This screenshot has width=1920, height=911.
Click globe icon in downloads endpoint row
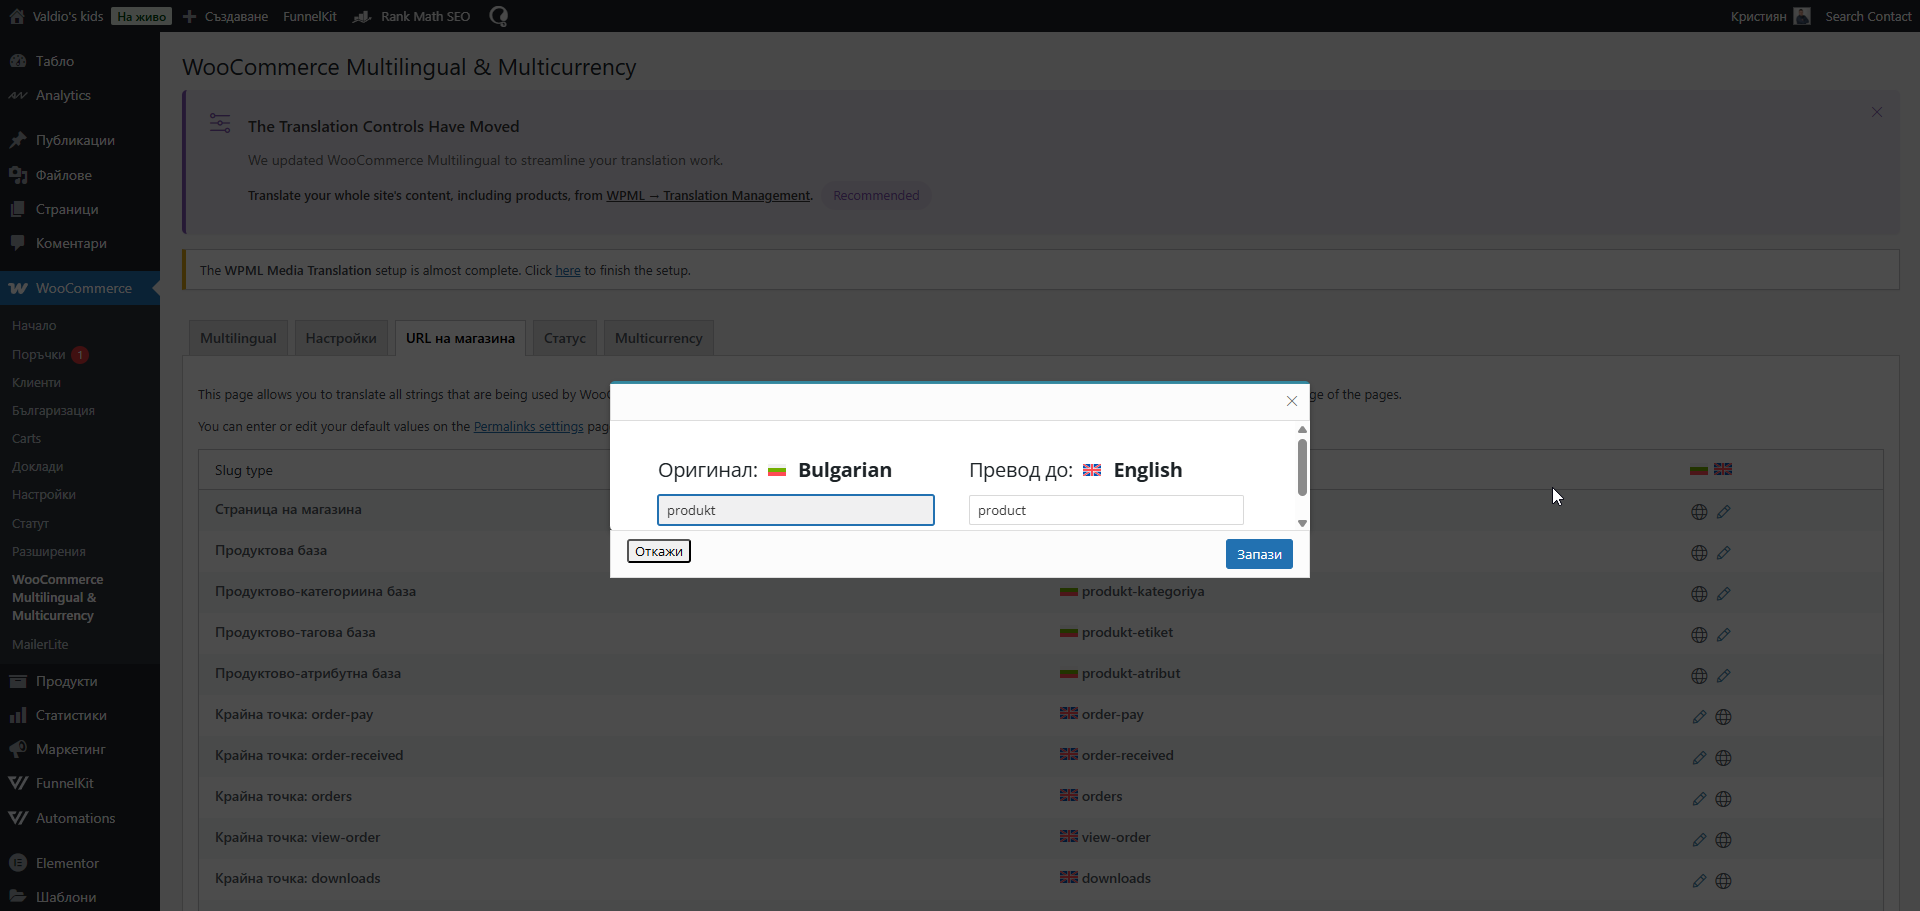click(x=1723, y=881)
